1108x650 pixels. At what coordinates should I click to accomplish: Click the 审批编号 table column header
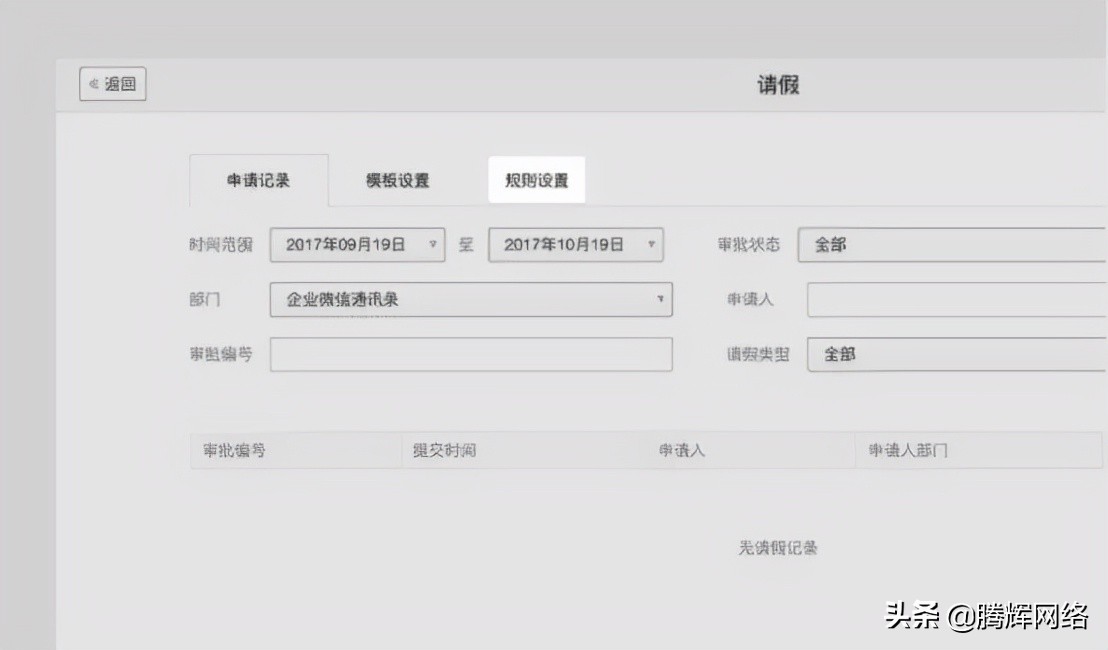point(237,450)
